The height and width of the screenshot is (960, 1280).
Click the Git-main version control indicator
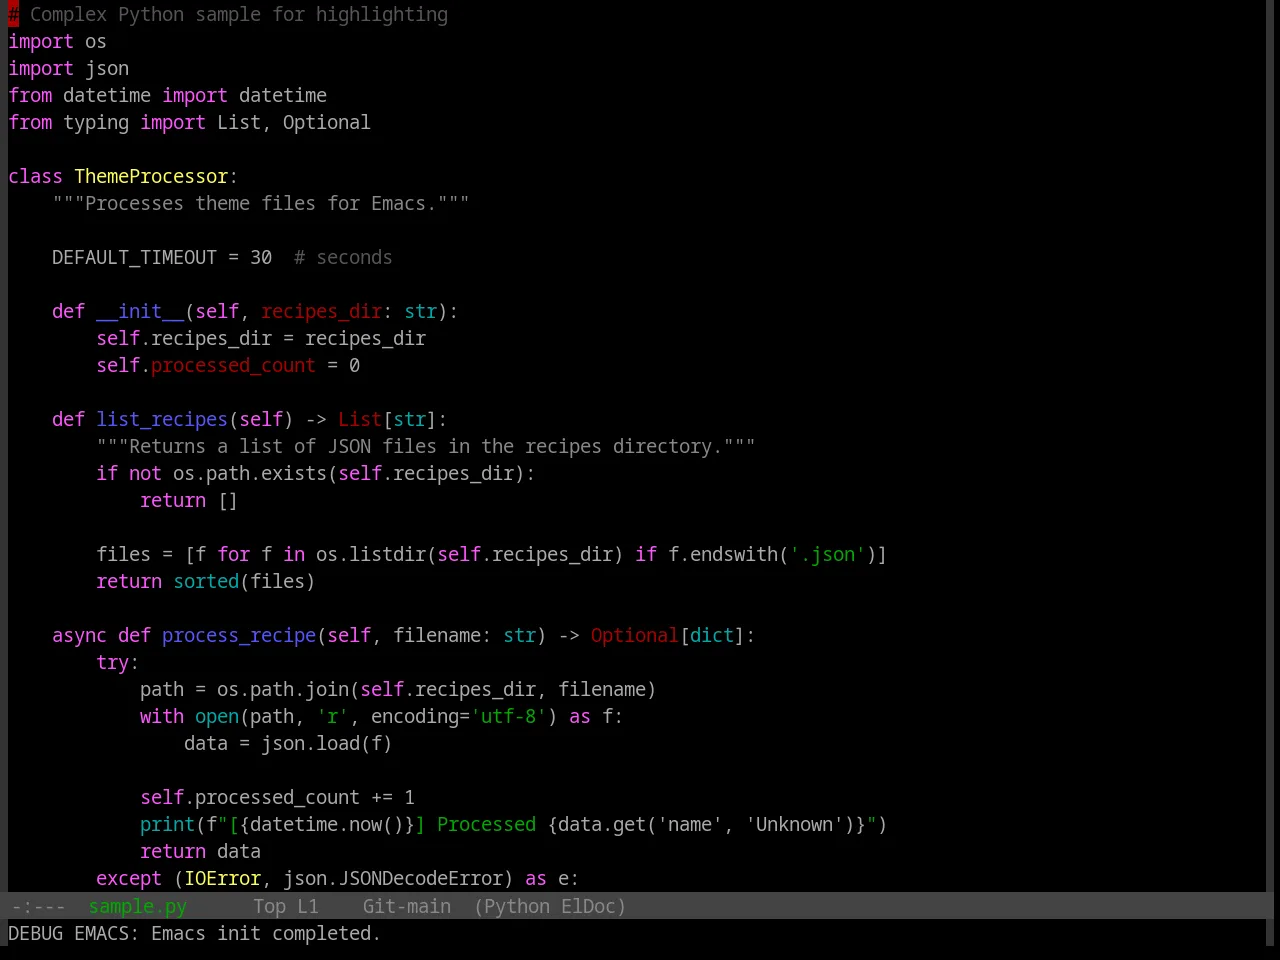click(406, 906)
